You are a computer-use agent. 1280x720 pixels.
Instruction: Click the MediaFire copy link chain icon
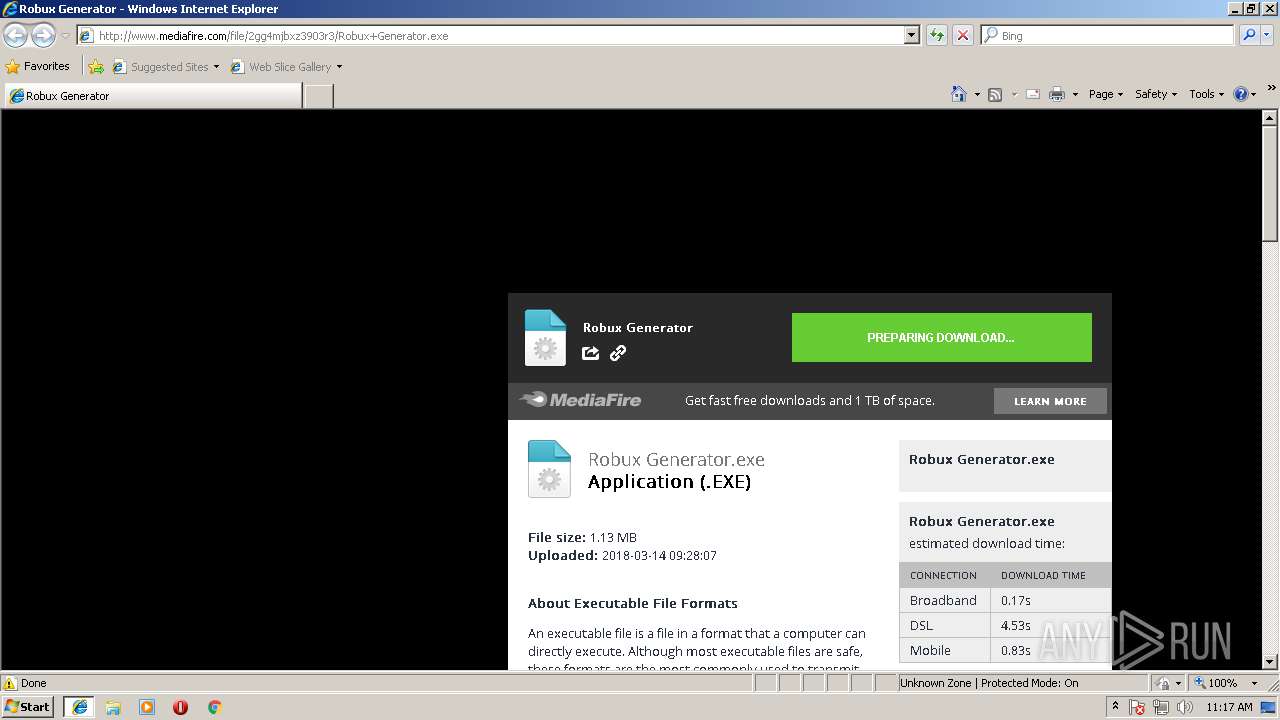[x=618, y=353]
